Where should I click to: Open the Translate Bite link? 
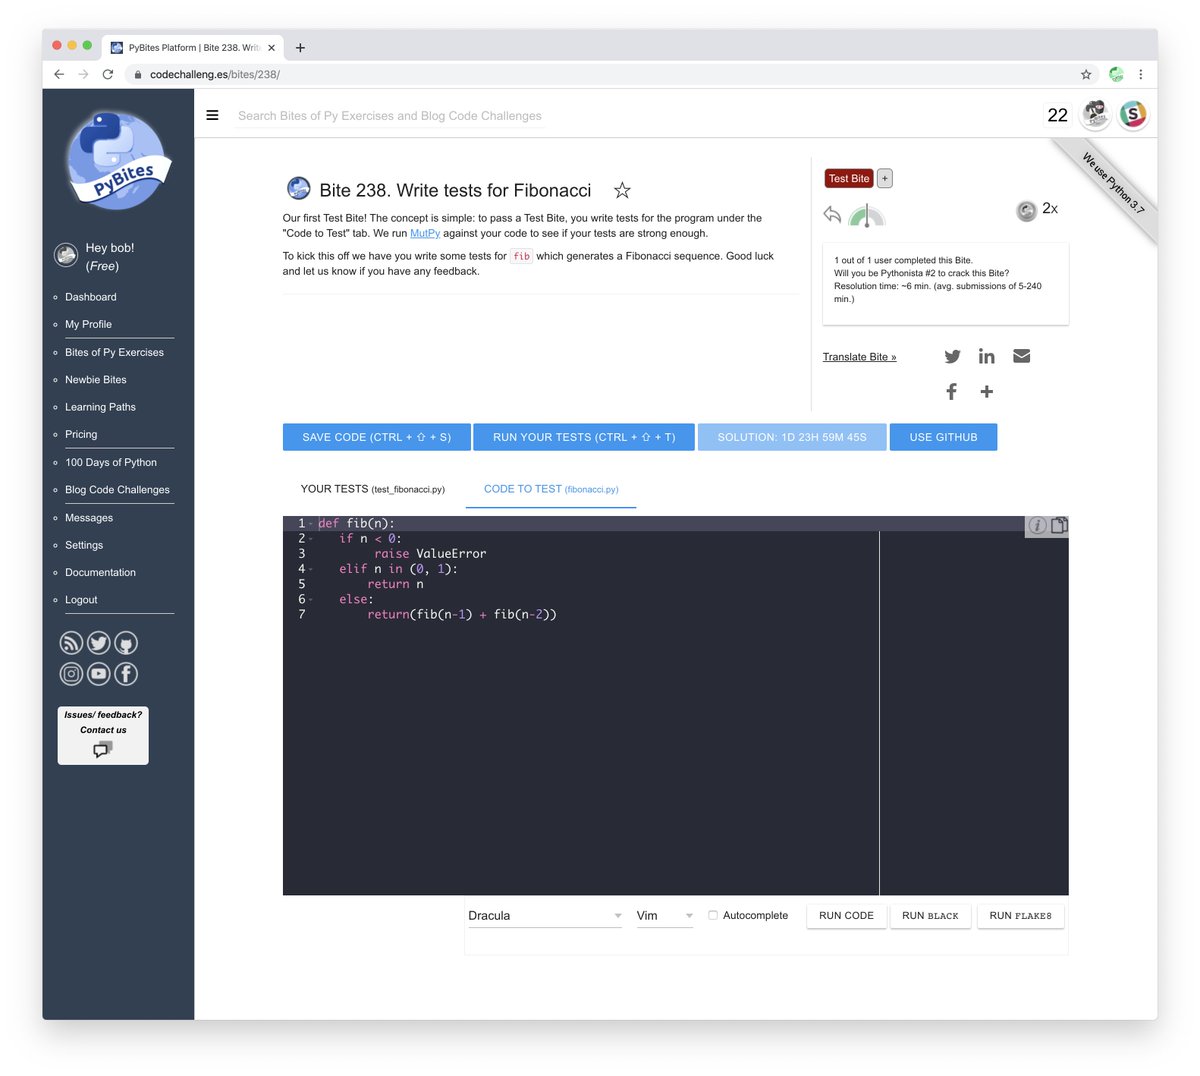point(859,357)
